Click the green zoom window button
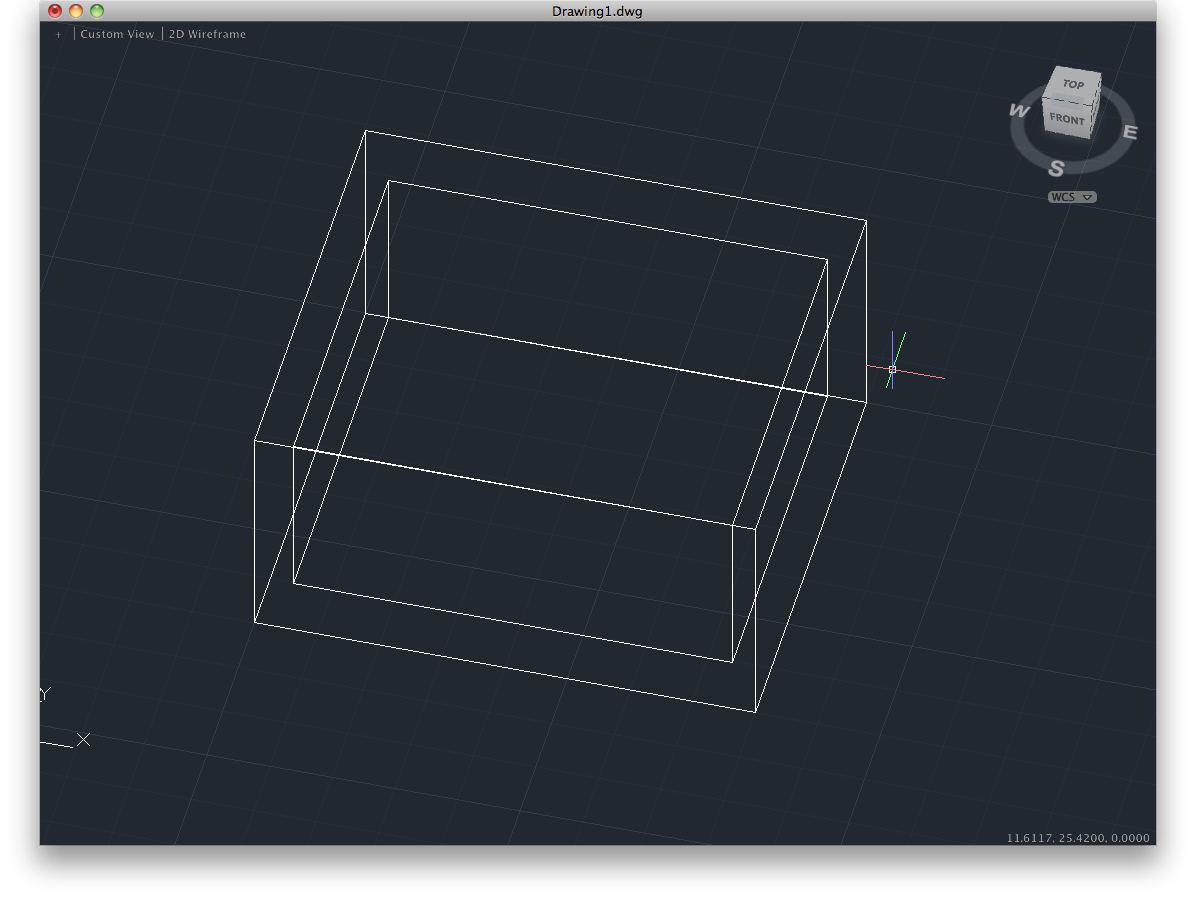 (x=97, y=11)
